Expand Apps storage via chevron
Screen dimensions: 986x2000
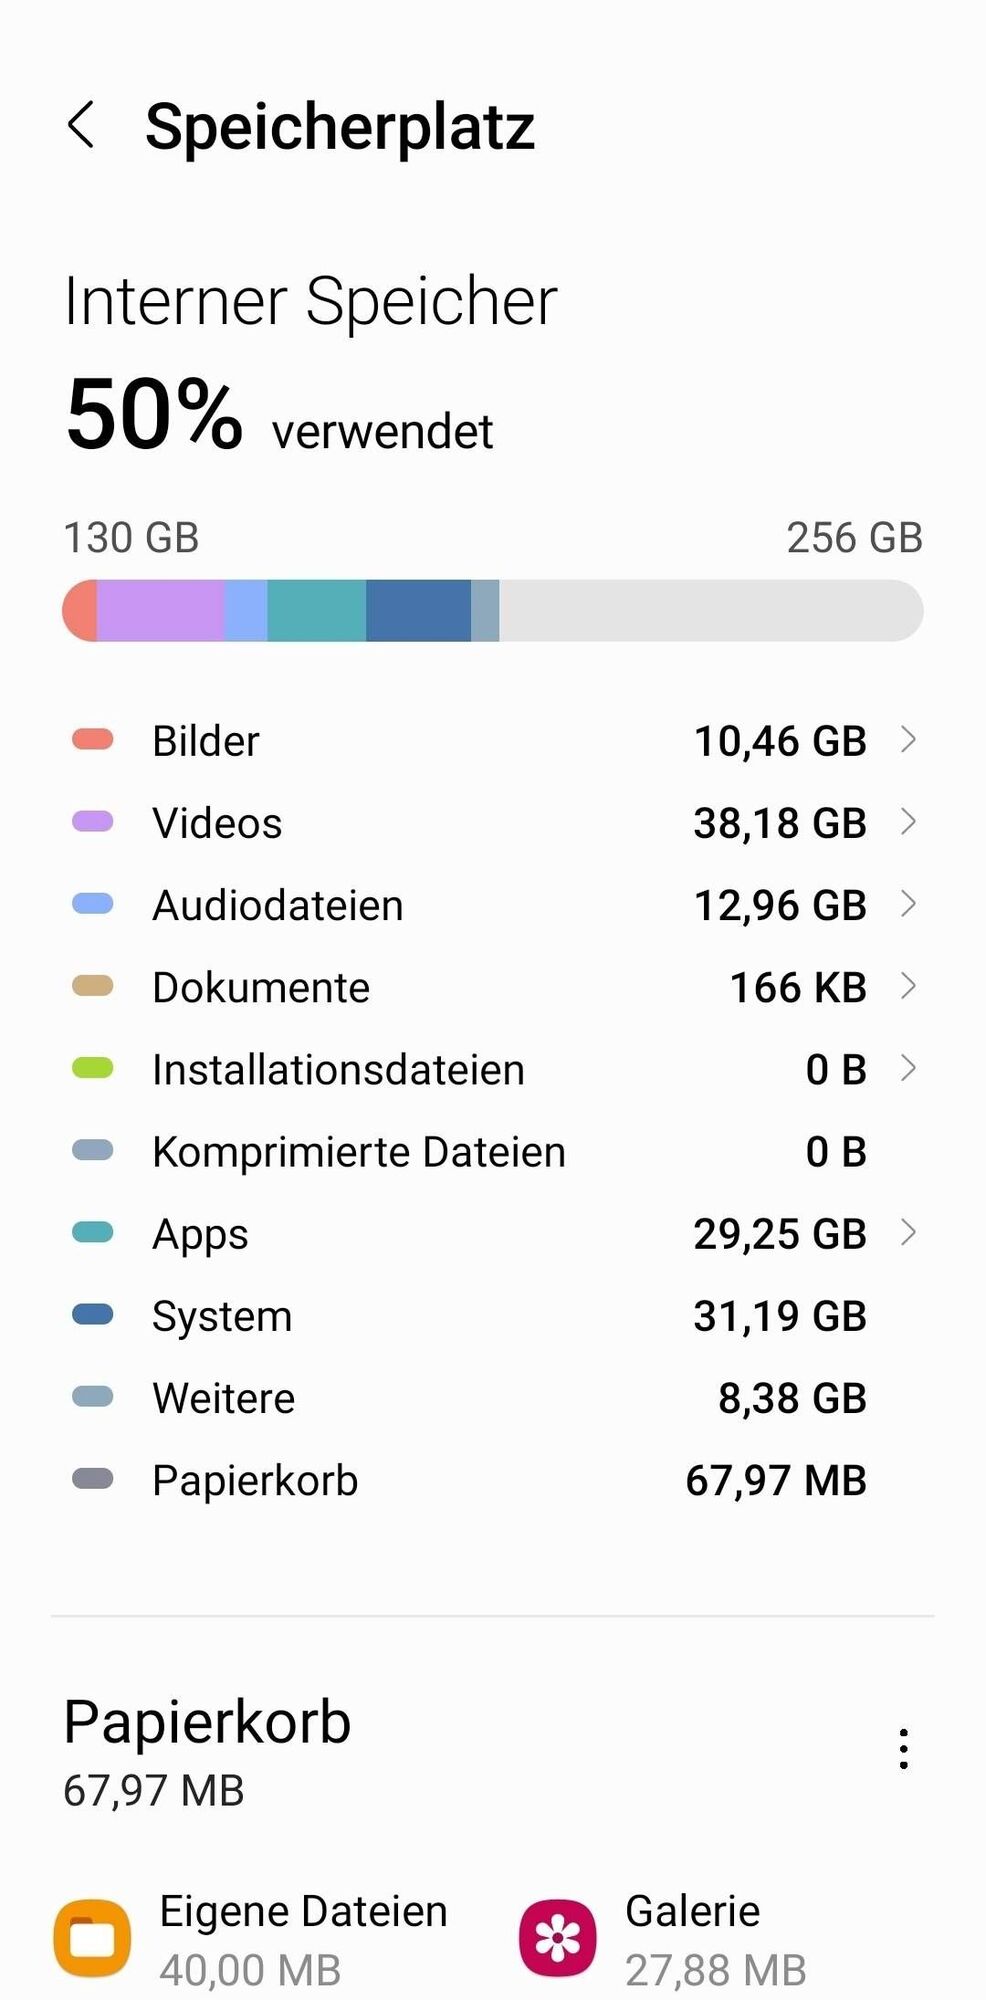(x=908, y=1232)
